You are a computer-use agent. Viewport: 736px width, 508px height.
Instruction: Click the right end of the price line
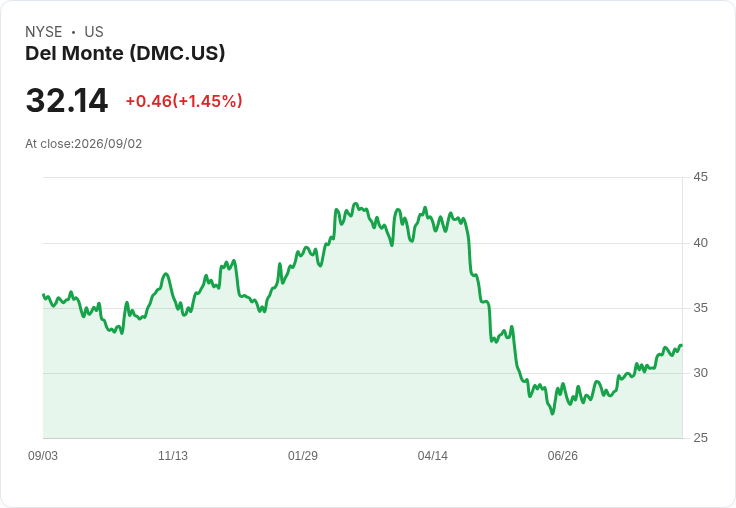point(681,346)
